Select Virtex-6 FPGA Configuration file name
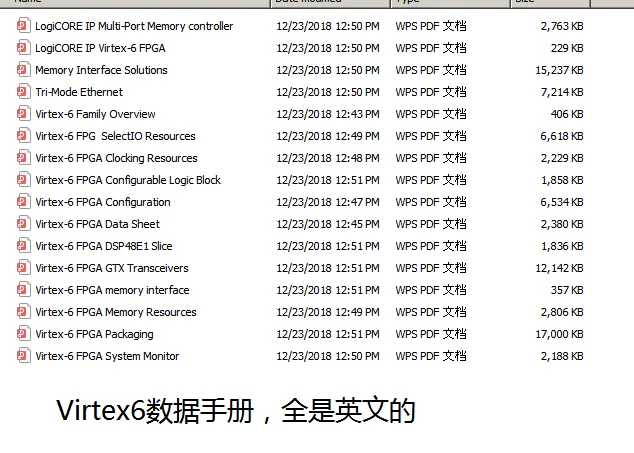 (103, 202)
